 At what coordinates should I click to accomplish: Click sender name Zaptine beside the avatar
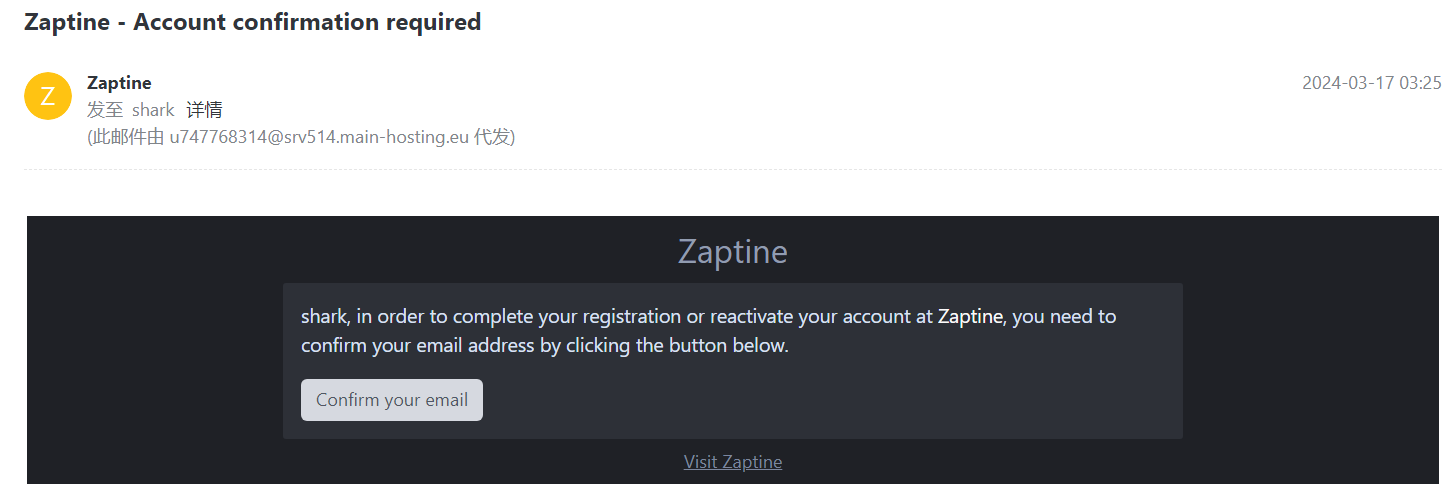(x=119, y=83)
